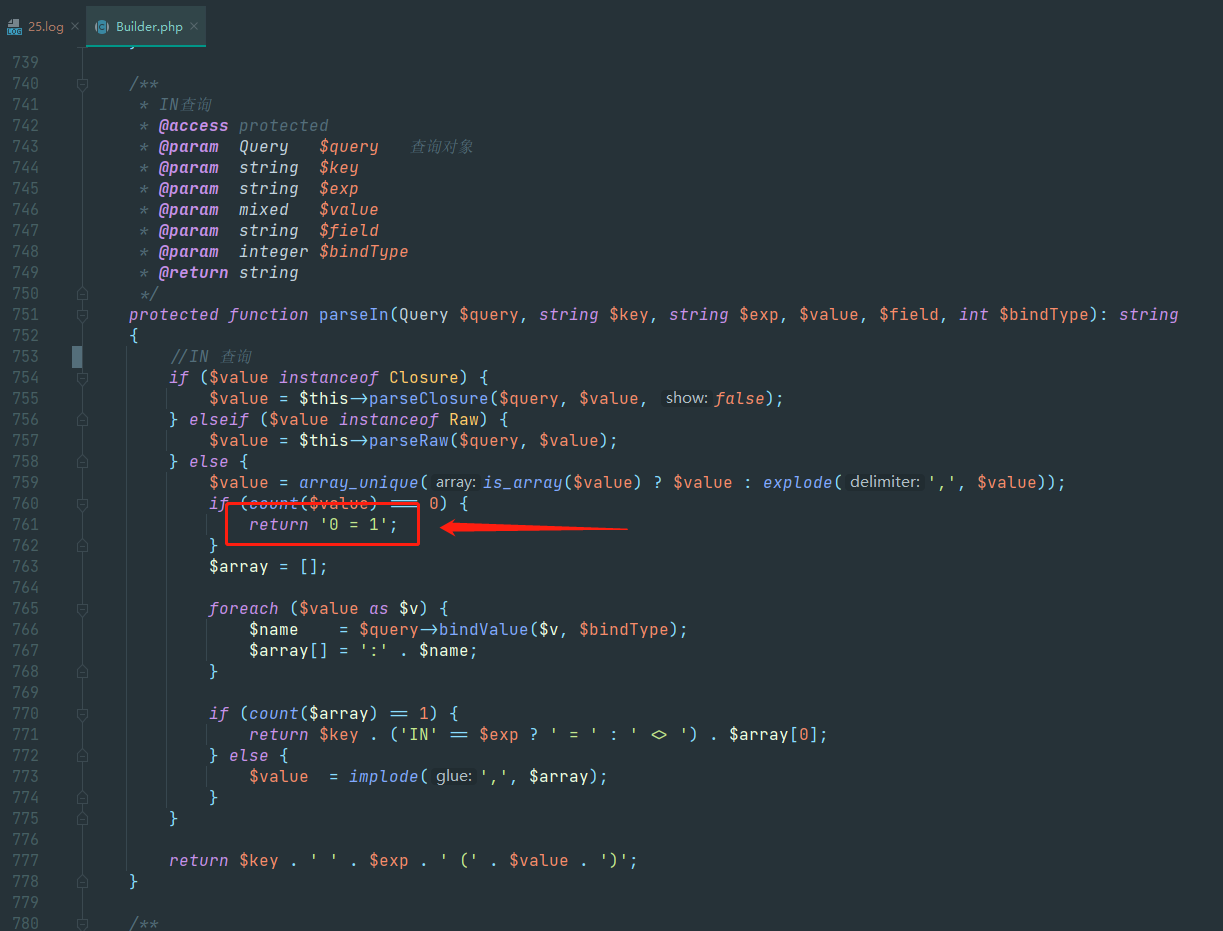
Task: Click line number 761 in the gutter
Action: pyautogui.click(x=25, y=525)
